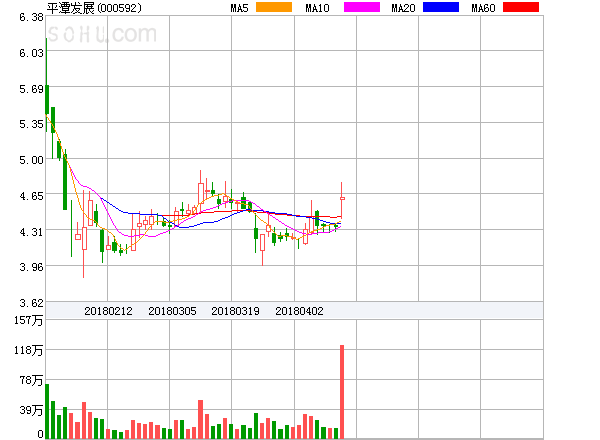Select the stock title 平潭发展(000592)
This screenshot has width=600, height=440.
point(94,8)
